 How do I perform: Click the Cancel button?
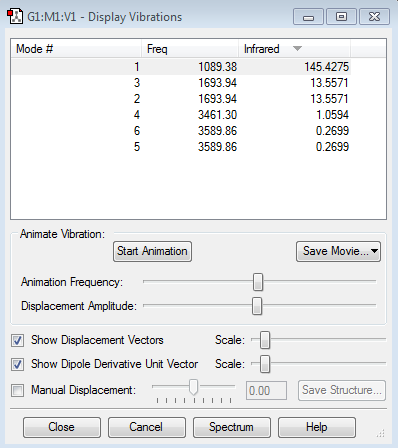pos(147,427)
